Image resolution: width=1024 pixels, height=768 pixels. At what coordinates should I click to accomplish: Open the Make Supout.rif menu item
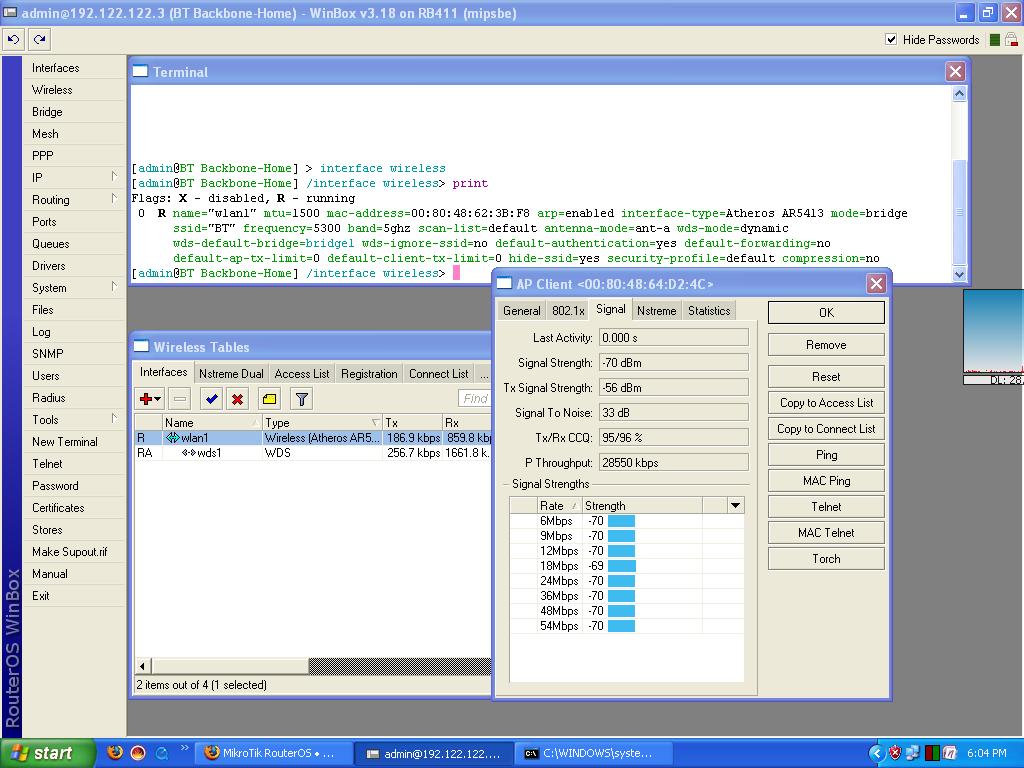coord(69,552)
